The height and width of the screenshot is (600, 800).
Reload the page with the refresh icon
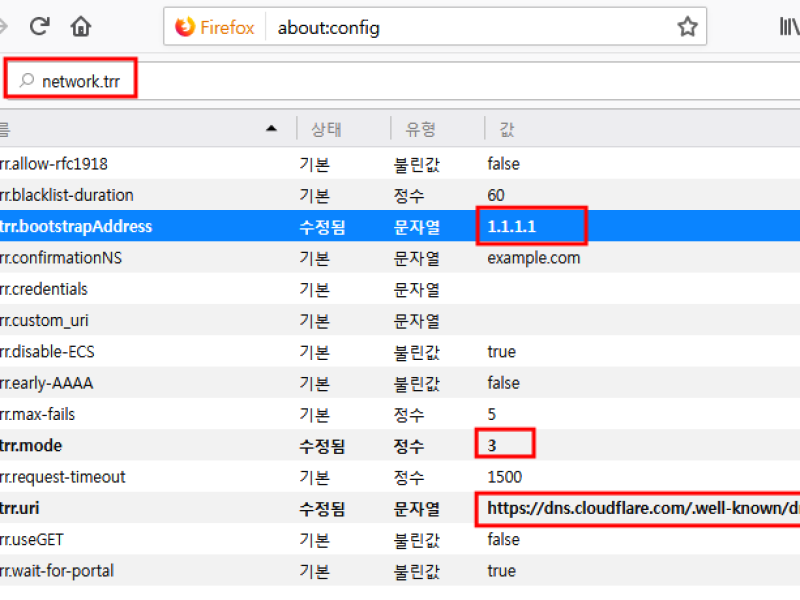(39, 26)
